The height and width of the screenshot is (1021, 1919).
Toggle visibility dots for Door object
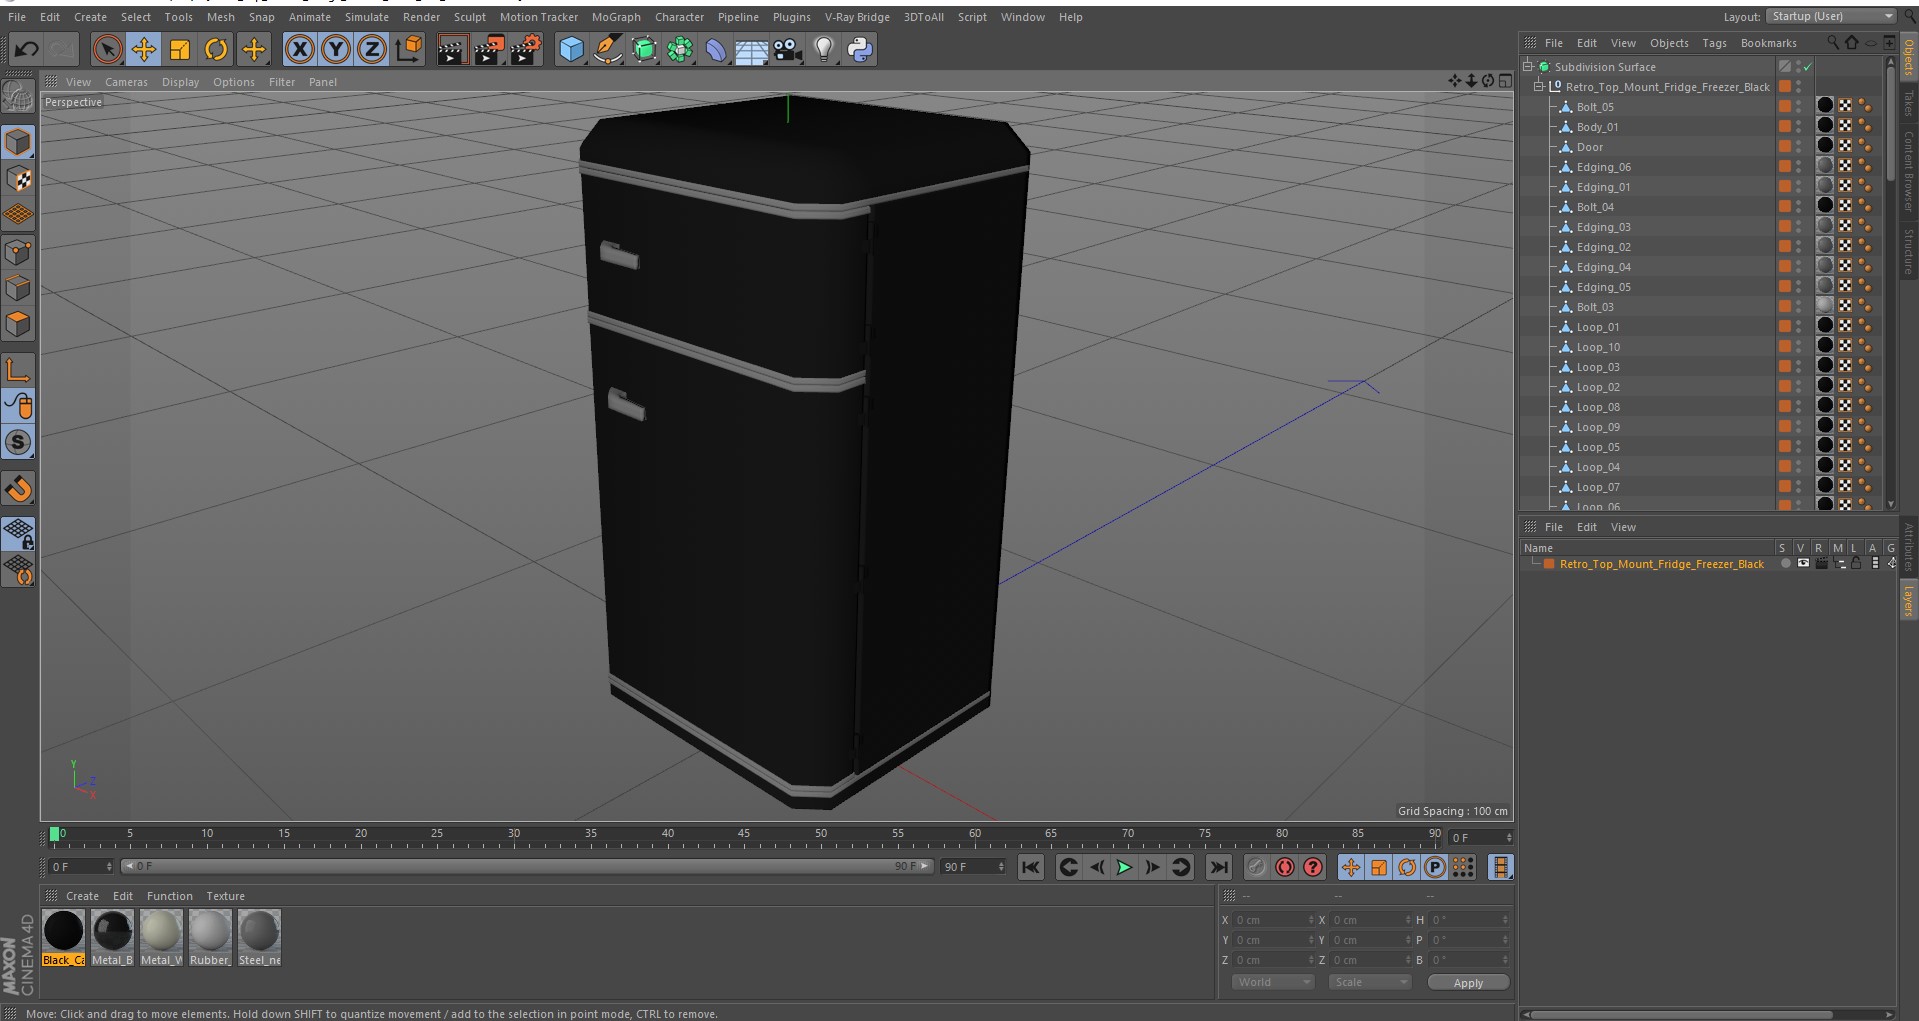tap(1798, 147)
